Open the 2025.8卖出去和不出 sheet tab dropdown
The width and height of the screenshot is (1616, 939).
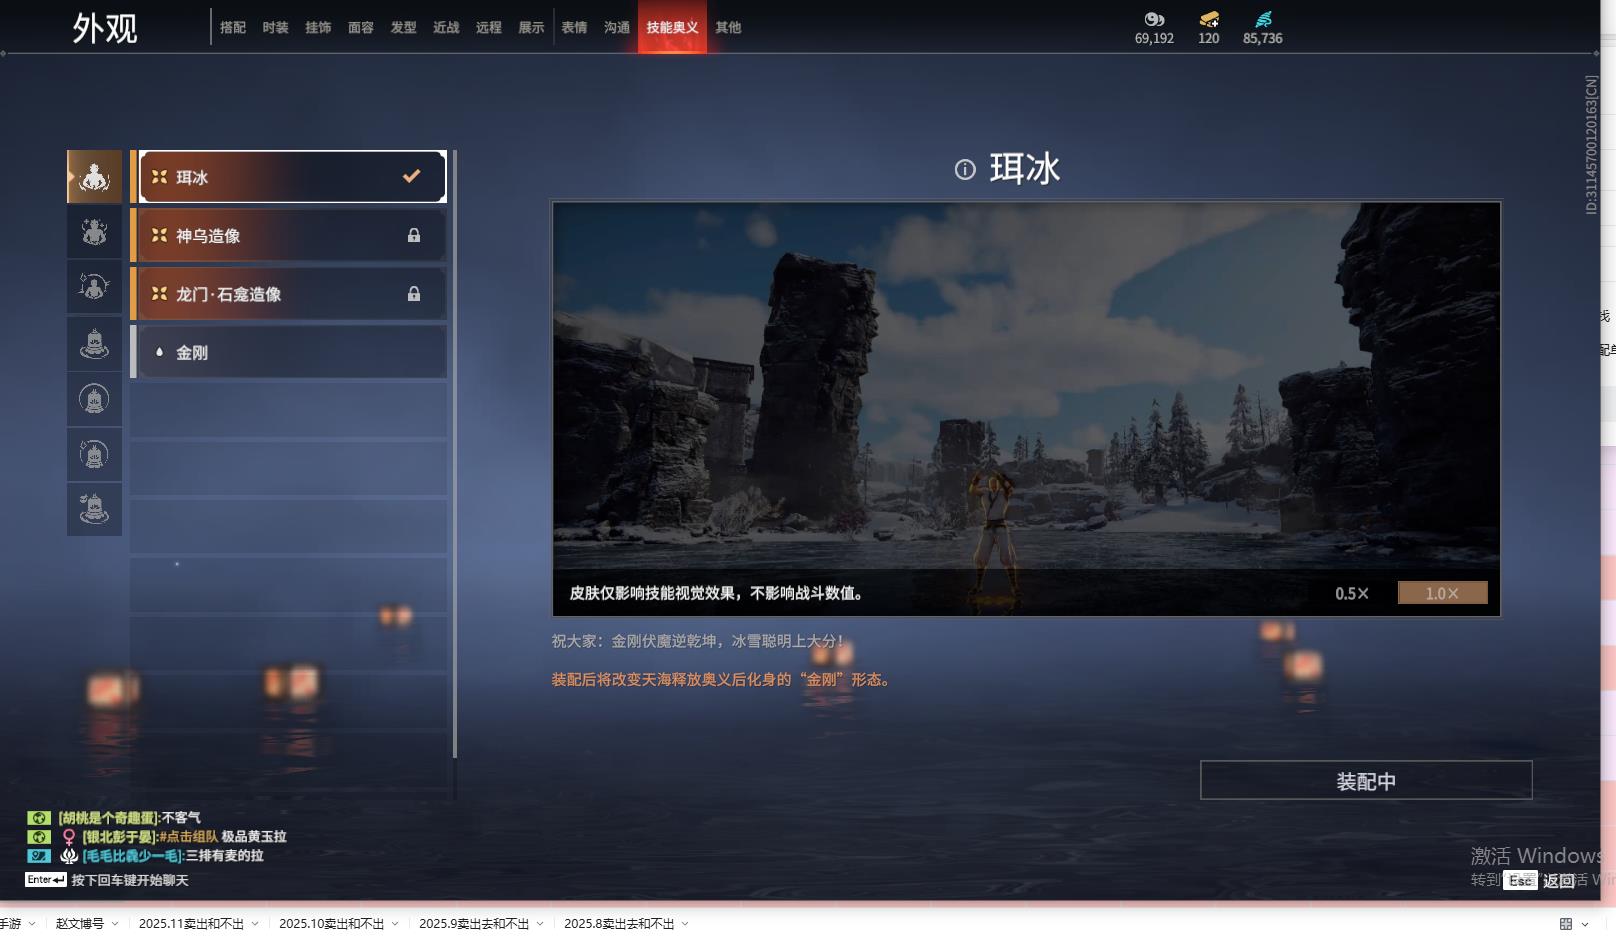[685, 924]
